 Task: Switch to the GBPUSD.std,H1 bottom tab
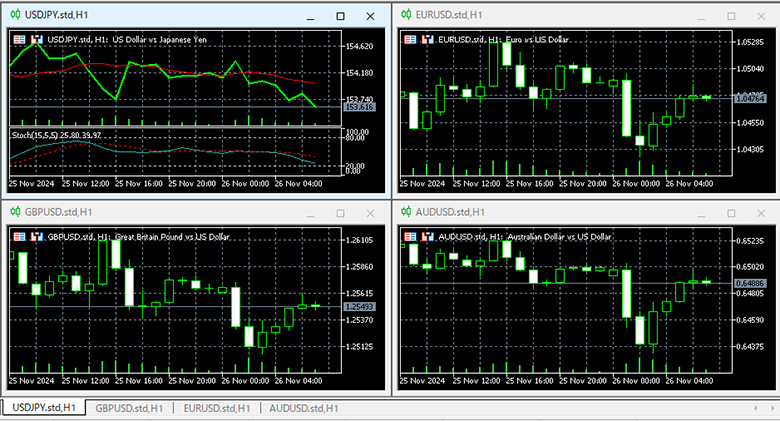click(x=129, y=408)
